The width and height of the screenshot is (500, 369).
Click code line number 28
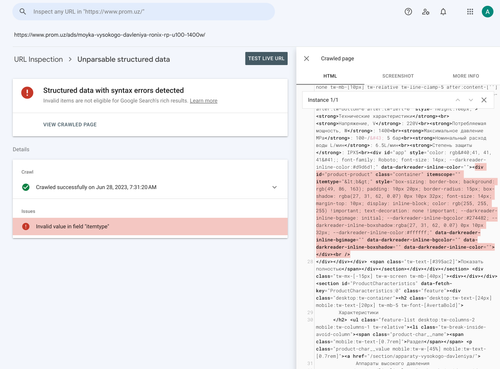click(310, 262)
